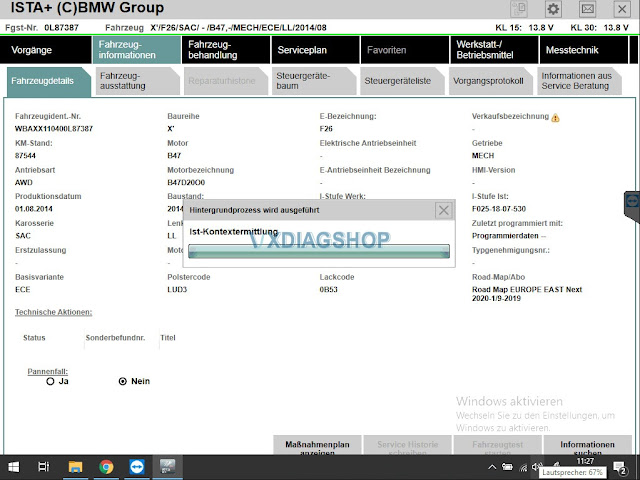Click E-Bezeichnung value F26
Viewport: 640px width, 480px height.
[x=326, y=129]
